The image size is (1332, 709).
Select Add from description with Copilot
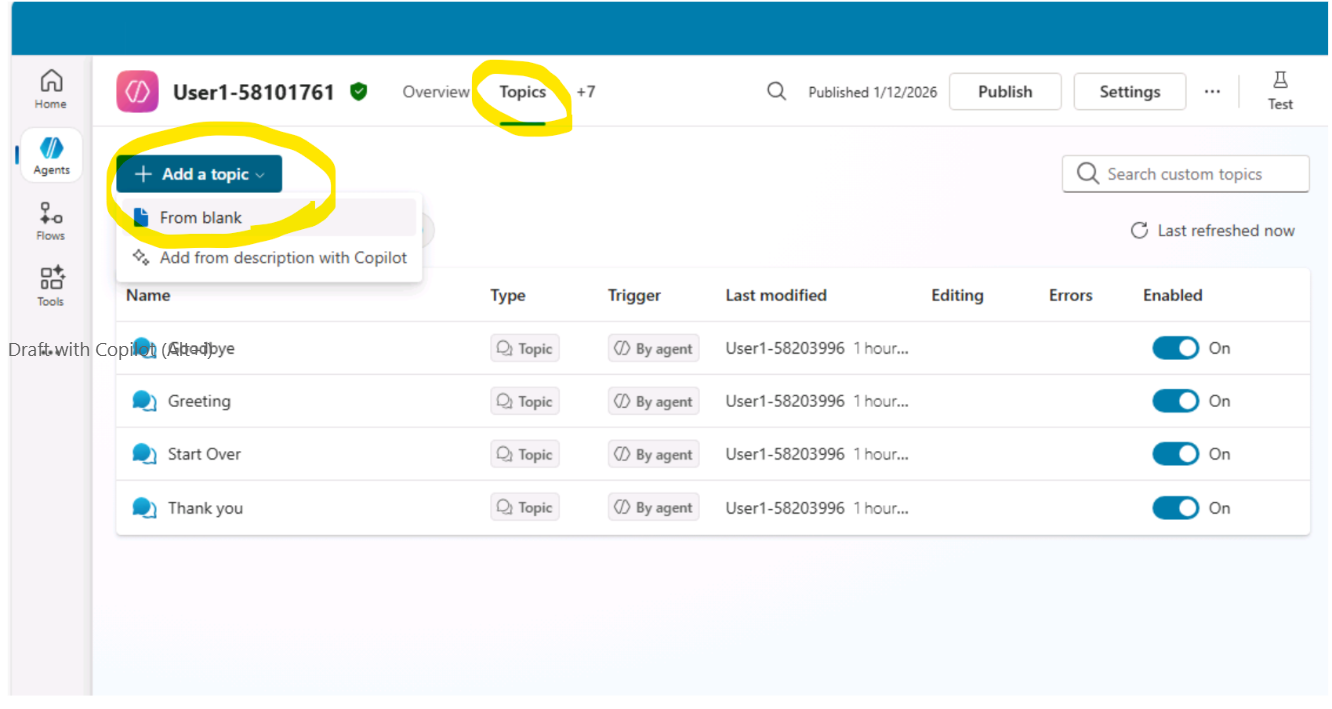[x=283, y=258]
